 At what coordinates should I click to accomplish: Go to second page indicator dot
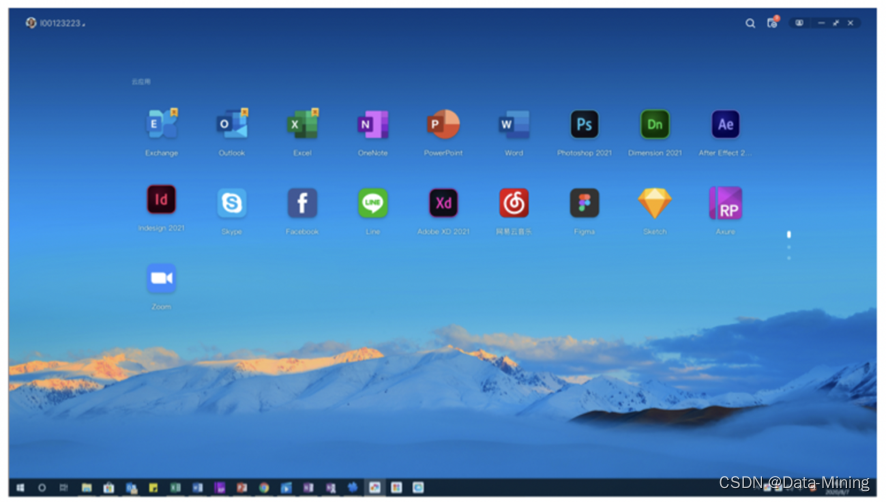coord(789,247)
